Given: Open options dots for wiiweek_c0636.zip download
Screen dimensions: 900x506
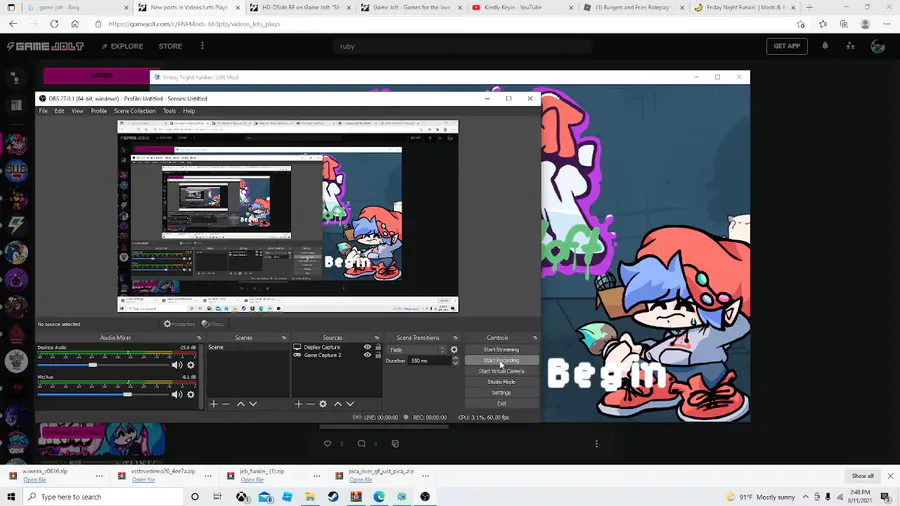Looking at the screenshot, I should point(99,476).
